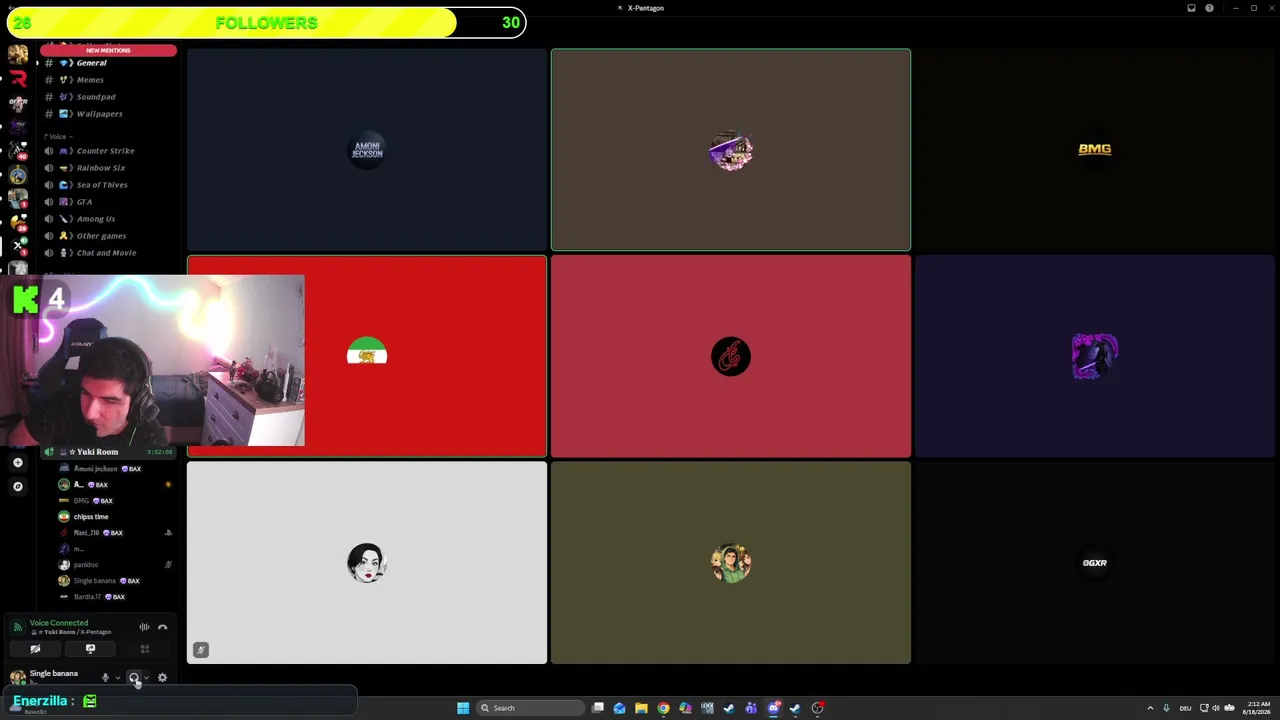The image size is (1280, 720).
Task: Focus the red tile with calligraphy avatar
Action: click(x=731, y=357)
